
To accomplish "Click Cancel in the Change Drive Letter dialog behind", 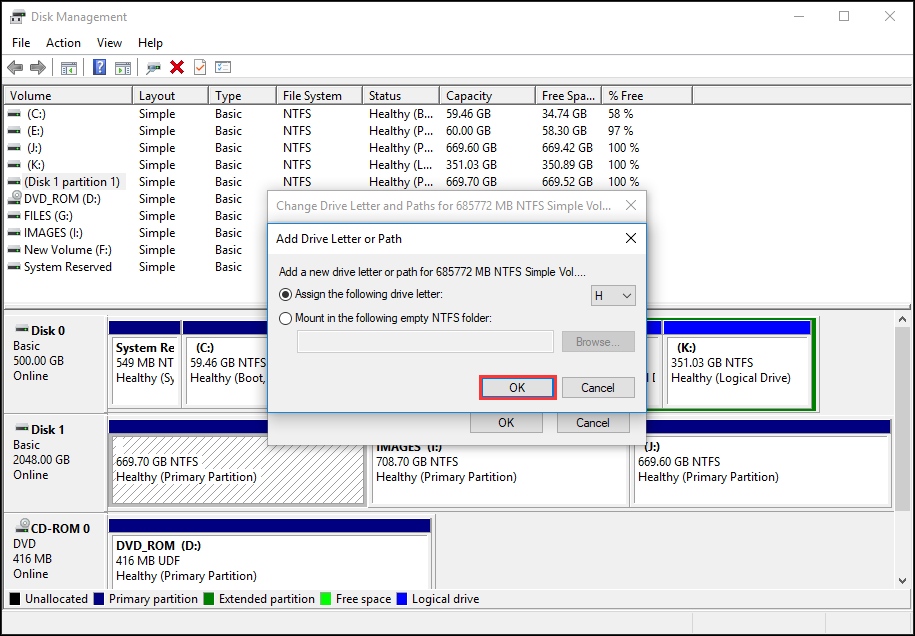I will click(x=593, y=423).
